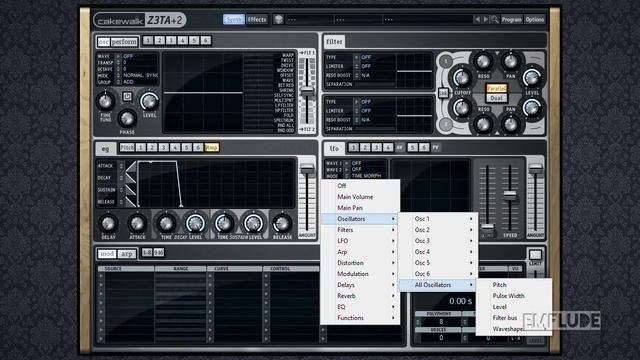Select the Pitch envelope button
The height and width of the screenshot is (360, 640).
(x=127, y=147)
